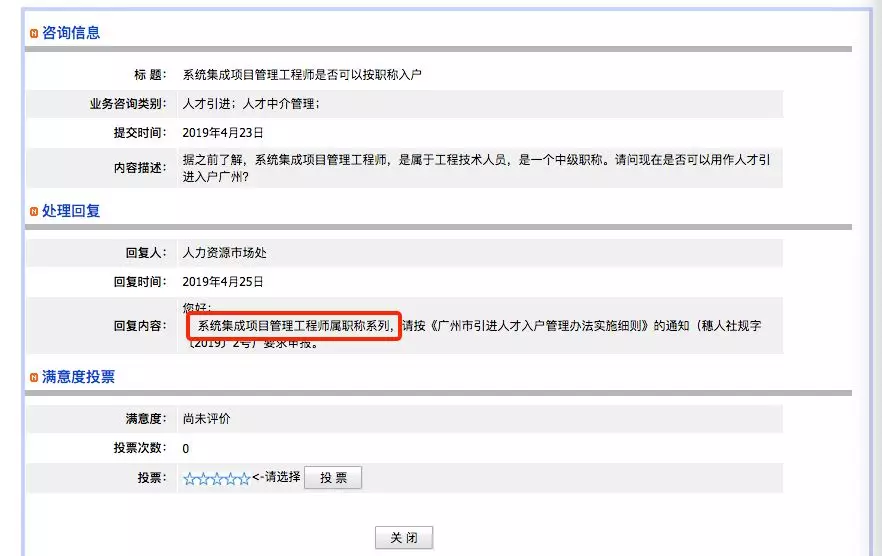Click the replier value 人力资源市场处
The height and width of the screenshot is (556, 882).
click(224, 253)
